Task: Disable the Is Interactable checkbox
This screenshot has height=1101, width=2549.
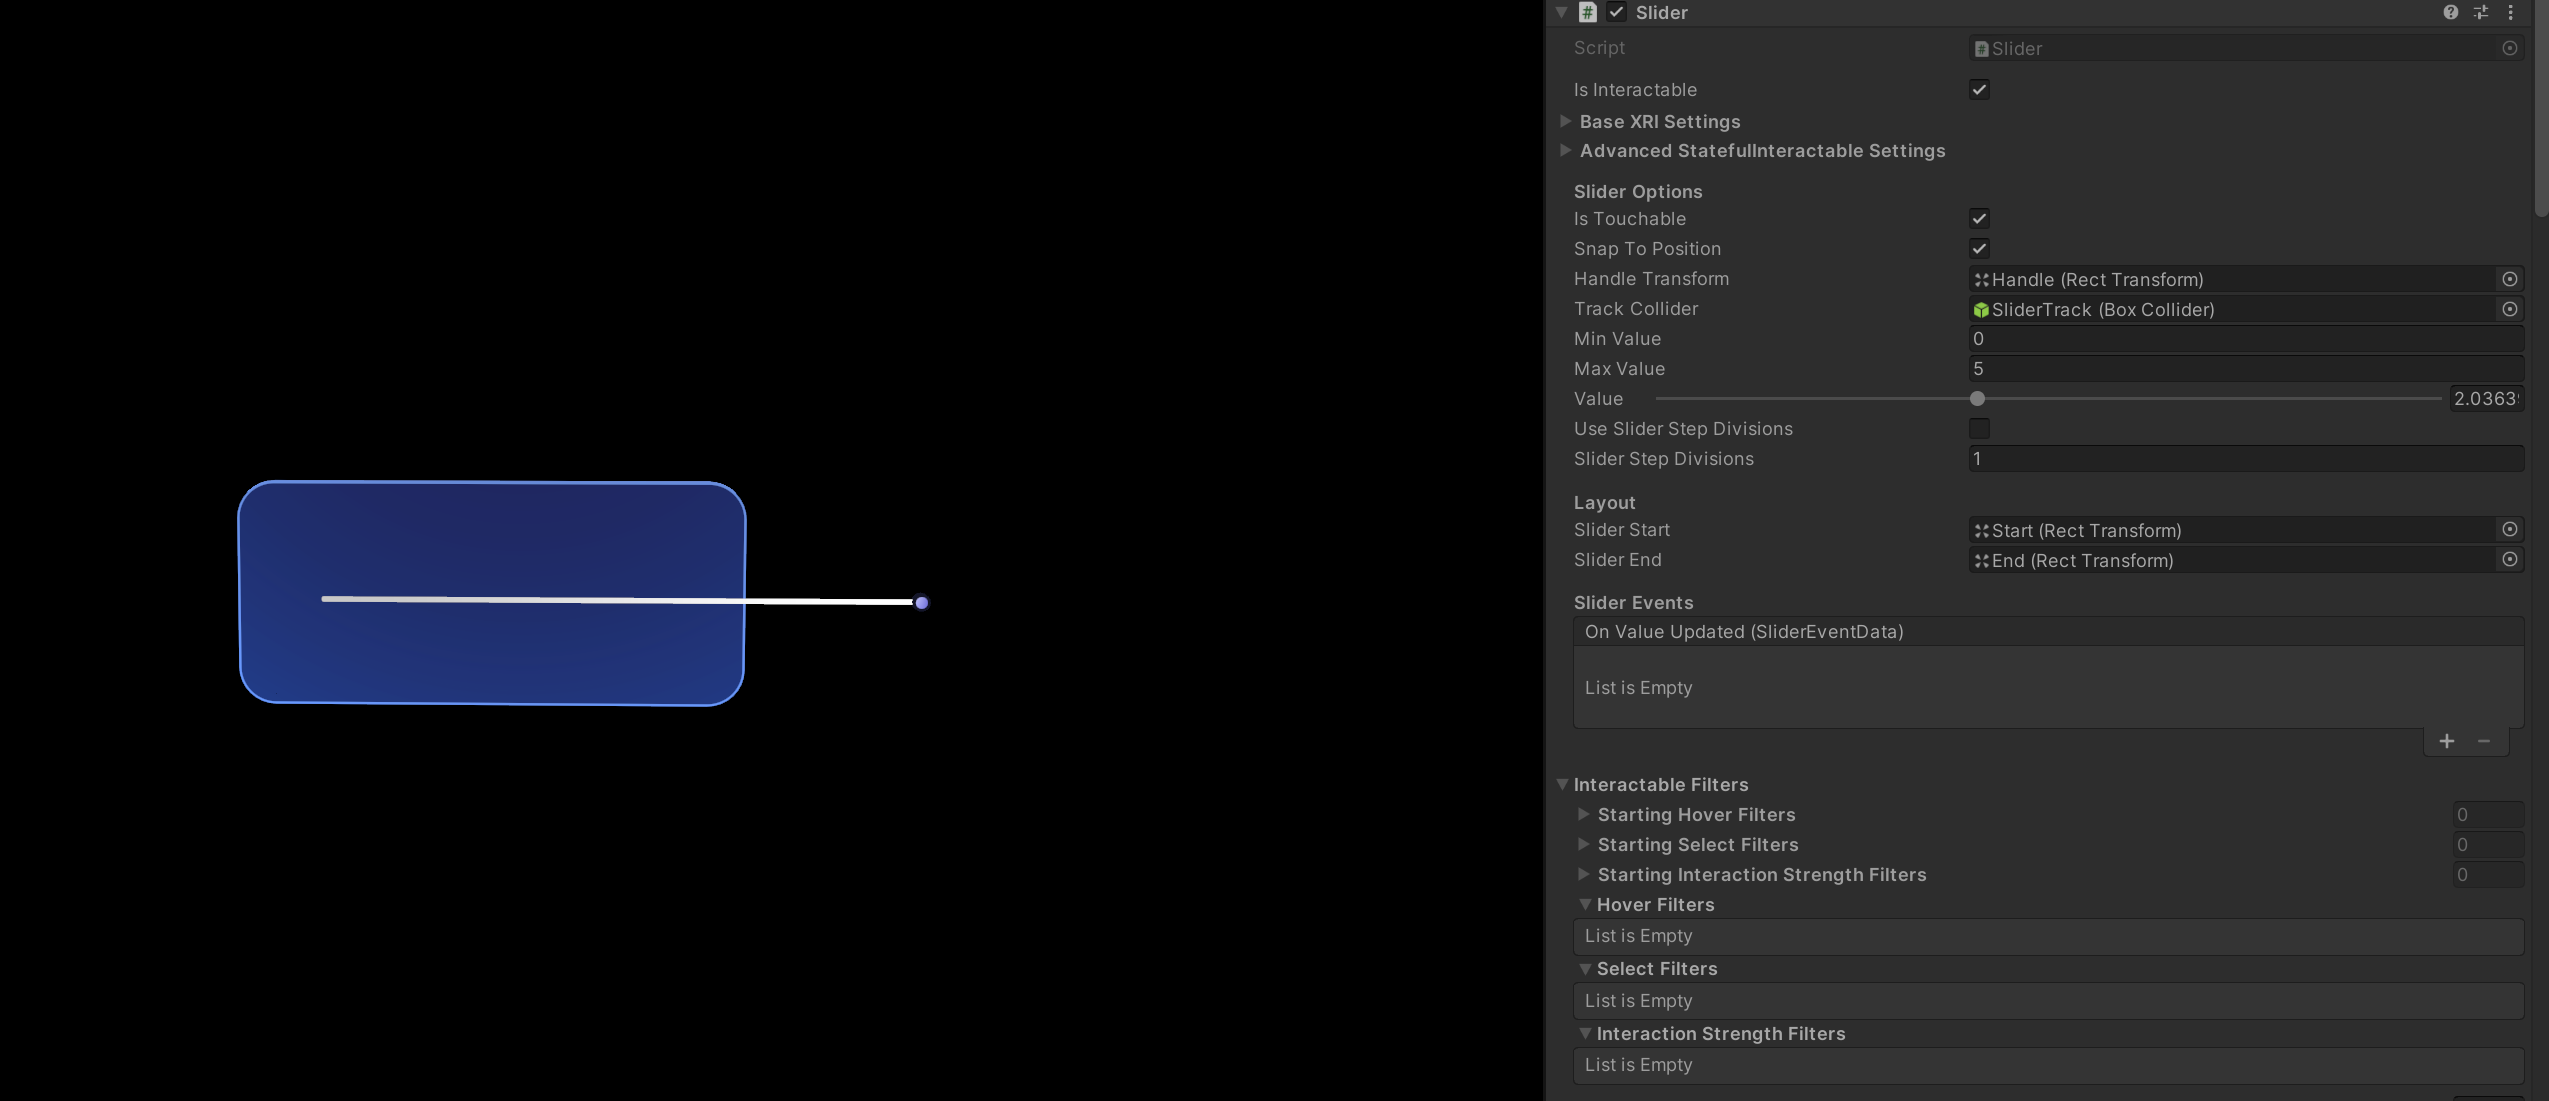Action: click(x=1979, y=89)
